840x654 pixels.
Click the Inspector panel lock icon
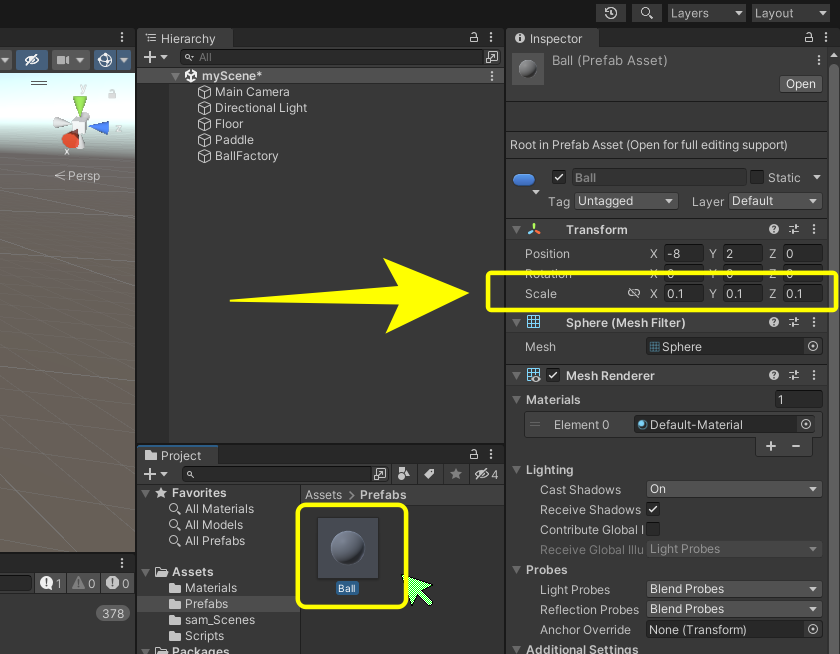tap(807, 38)
